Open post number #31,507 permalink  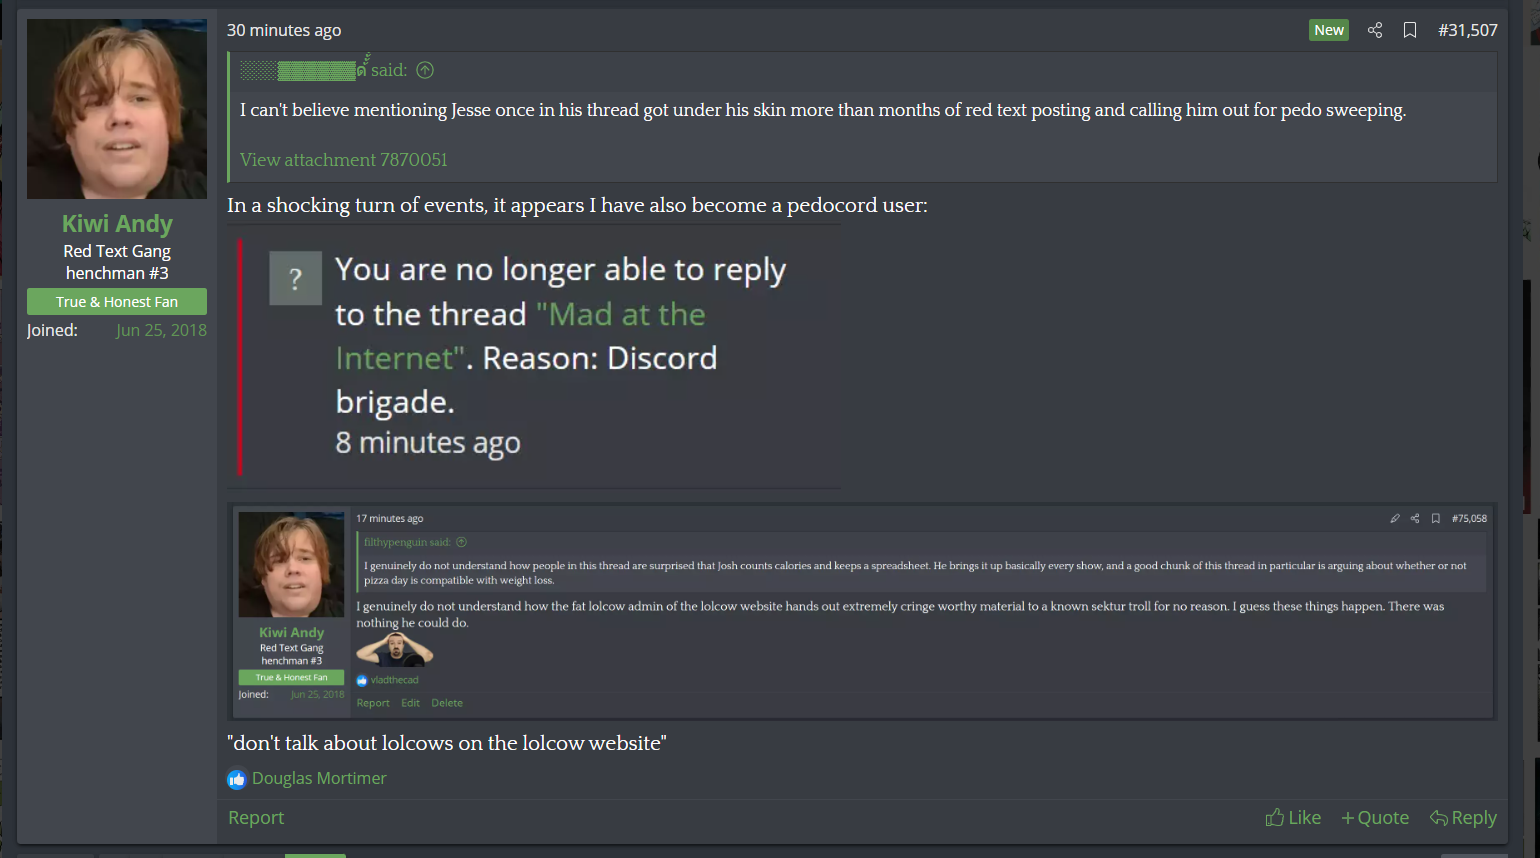pyautogui.click(x=1468, y=30)
